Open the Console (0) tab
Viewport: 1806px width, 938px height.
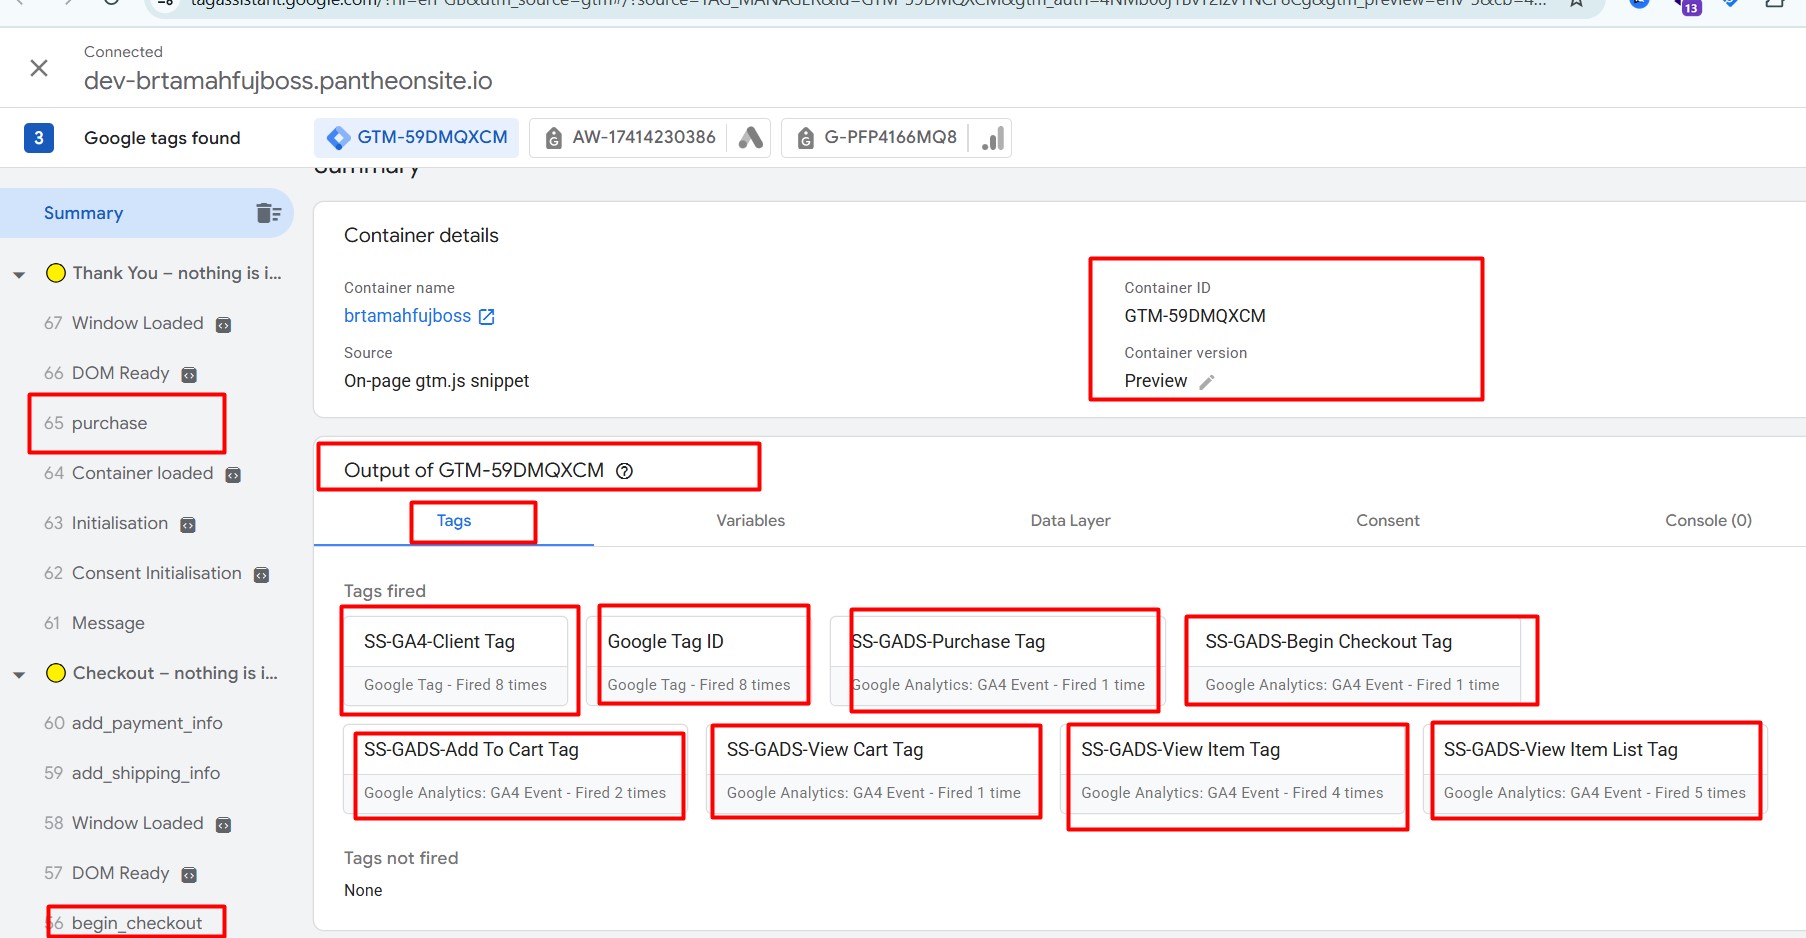[x=1707, y=521]
